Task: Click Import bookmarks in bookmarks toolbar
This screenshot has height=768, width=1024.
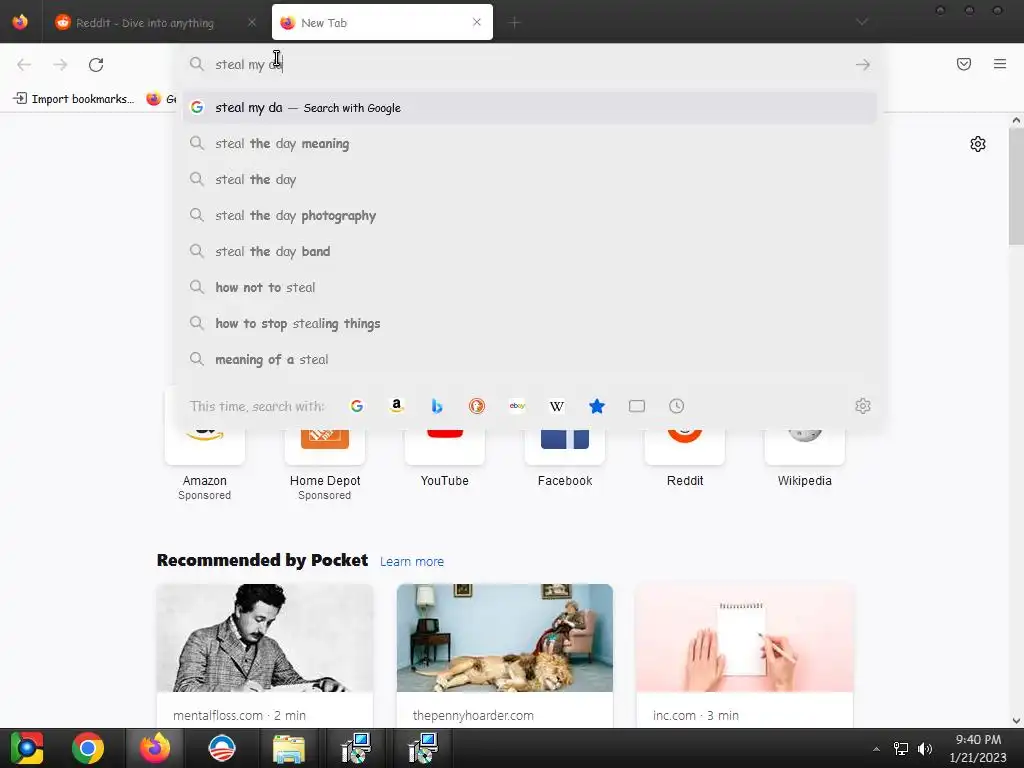Action: click(x=73, y=99)
